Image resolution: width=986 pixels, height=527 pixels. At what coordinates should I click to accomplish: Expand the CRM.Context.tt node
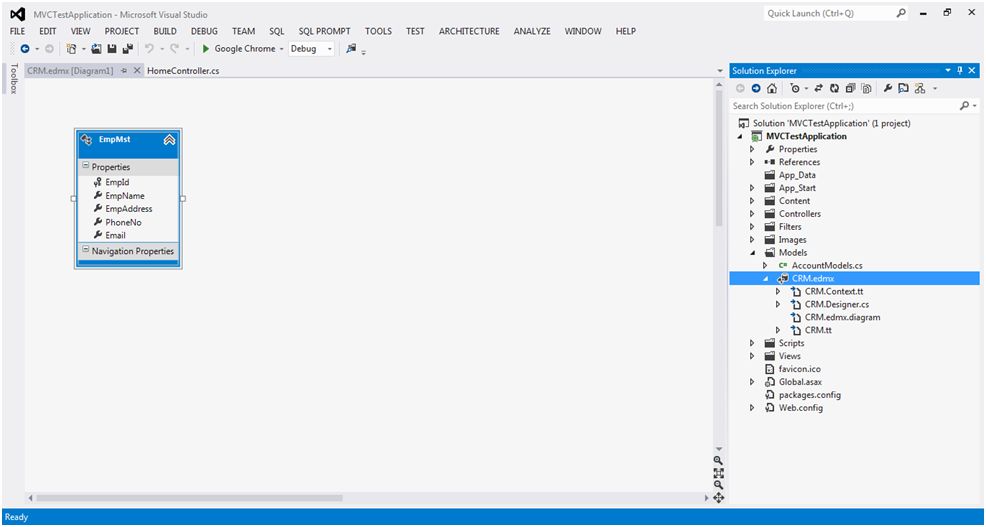[778, 291]
